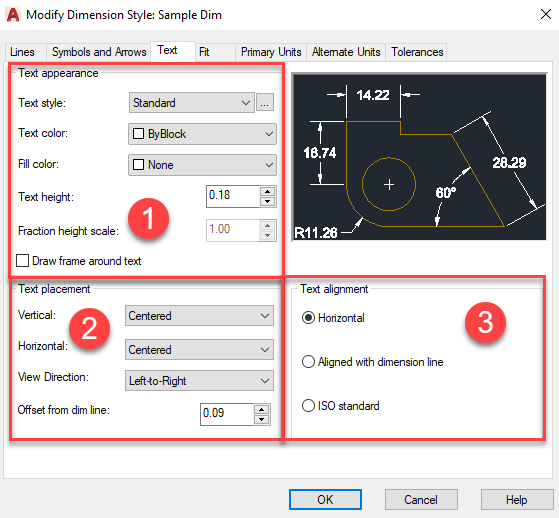
Task: Decrease Offset from dim line value
Action: pos(262,420)
